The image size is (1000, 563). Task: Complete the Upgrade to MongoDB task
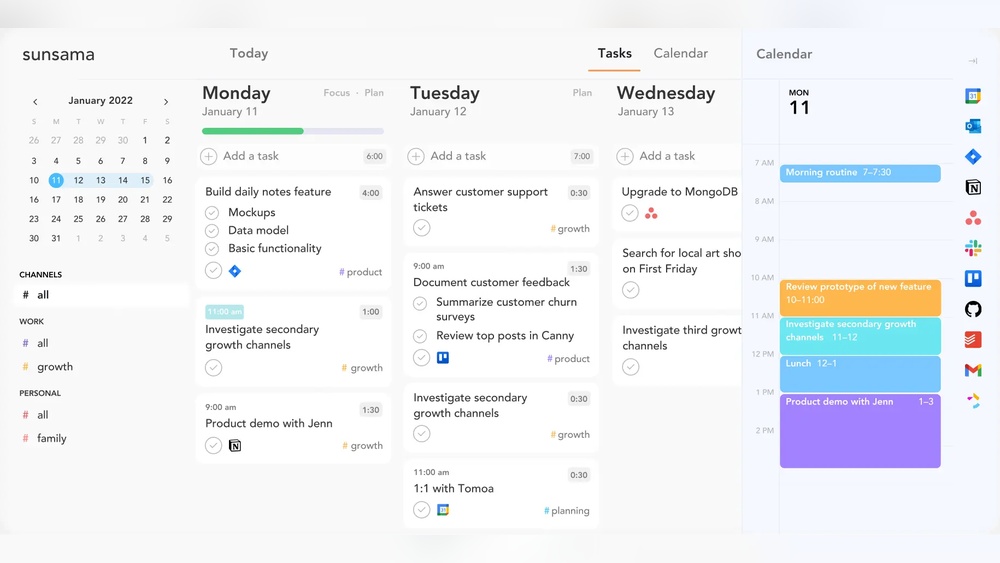(x=630, y=213)
